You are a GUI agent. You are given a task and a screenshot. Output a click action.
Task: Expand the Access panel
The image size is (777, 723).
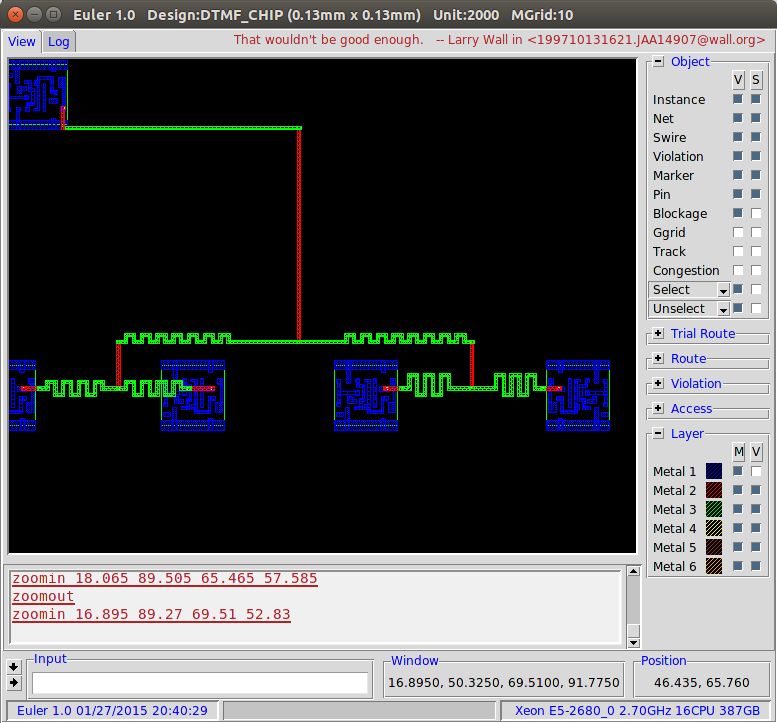point(658,408)
